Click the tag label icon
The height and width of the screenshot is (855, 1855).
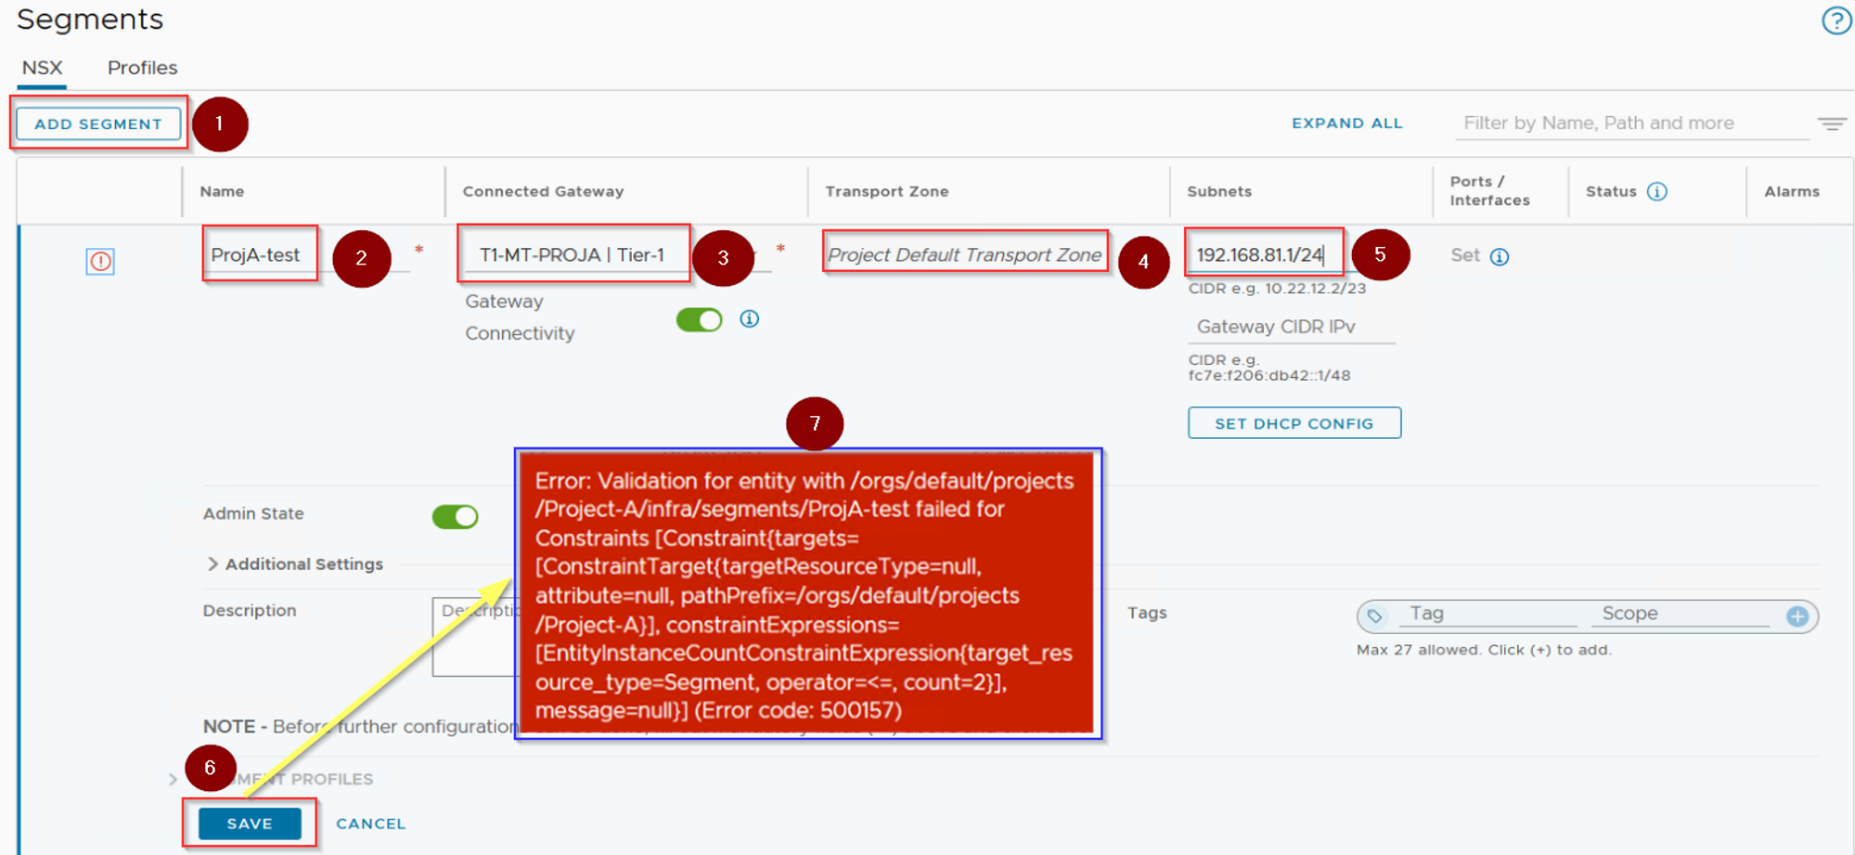(x=1375, y=616)
